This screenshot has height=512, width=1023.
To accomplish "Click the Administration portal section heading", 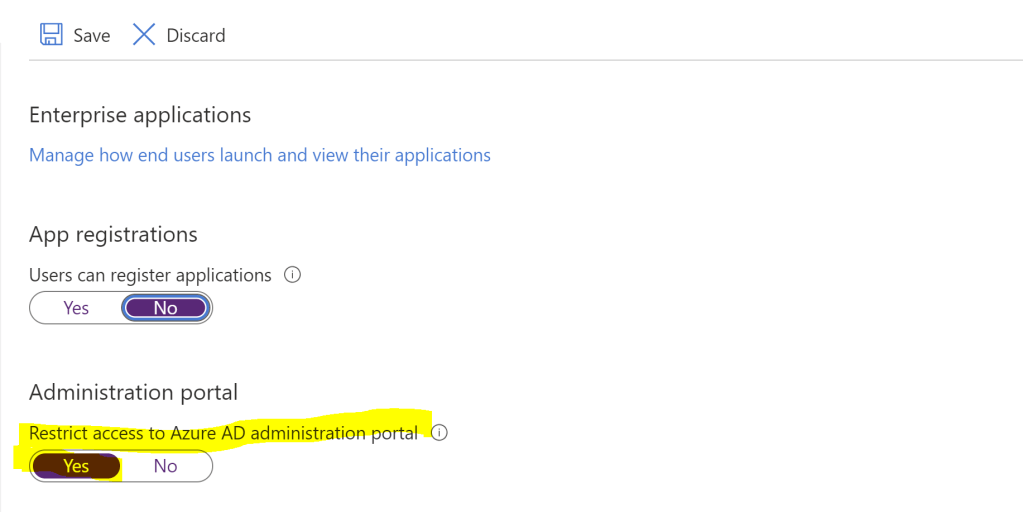I will pos(133,392).
